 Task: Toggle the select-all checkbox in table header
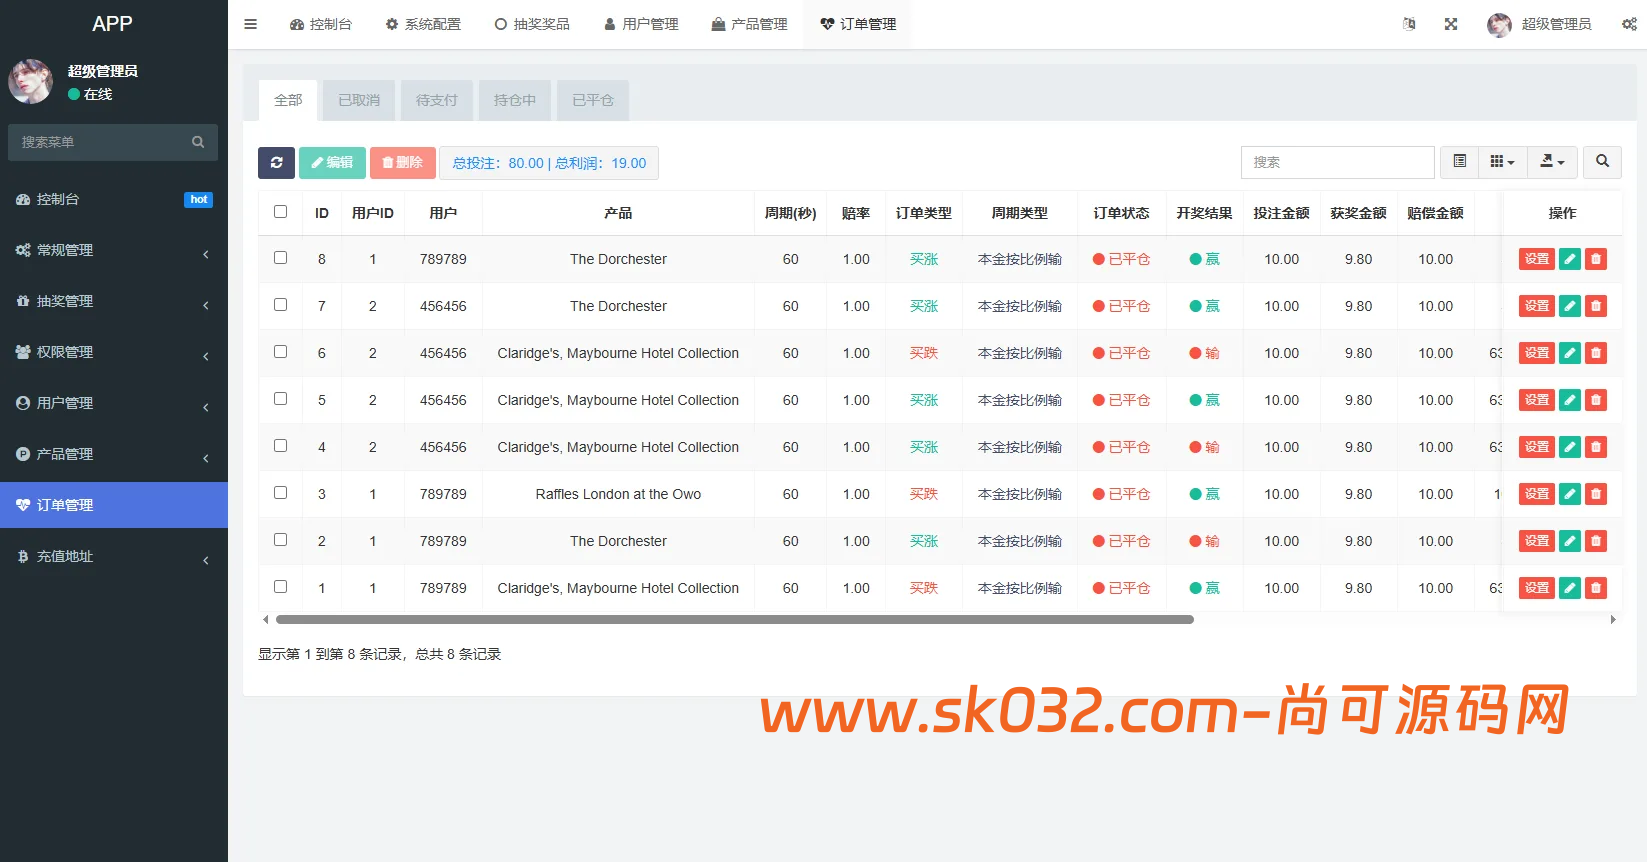point(280,212)
